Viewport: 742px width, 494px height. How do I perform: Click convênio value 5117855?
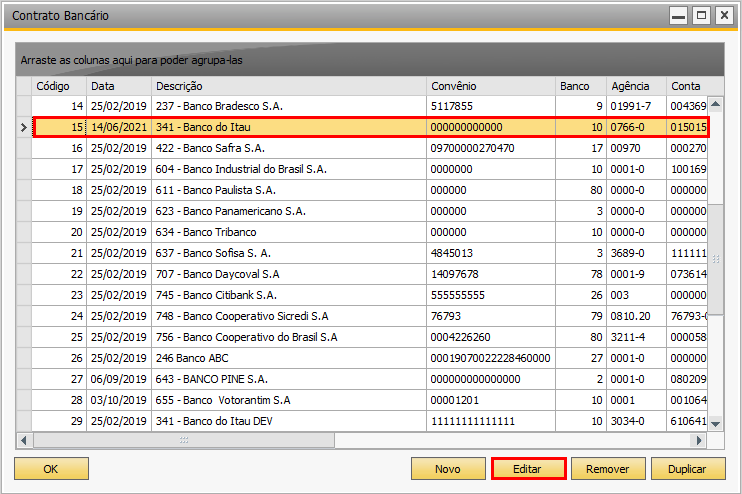coord(491,106)
